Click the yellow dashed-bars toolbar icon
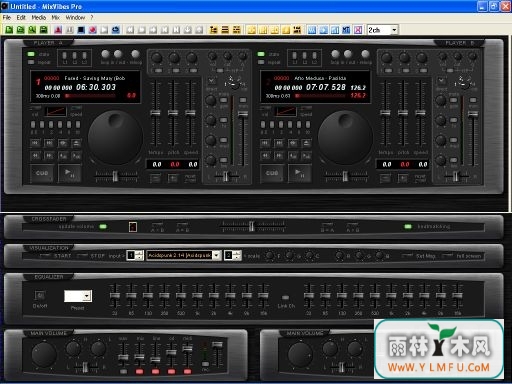Viewport: 512px width, 384px height. 237,30
